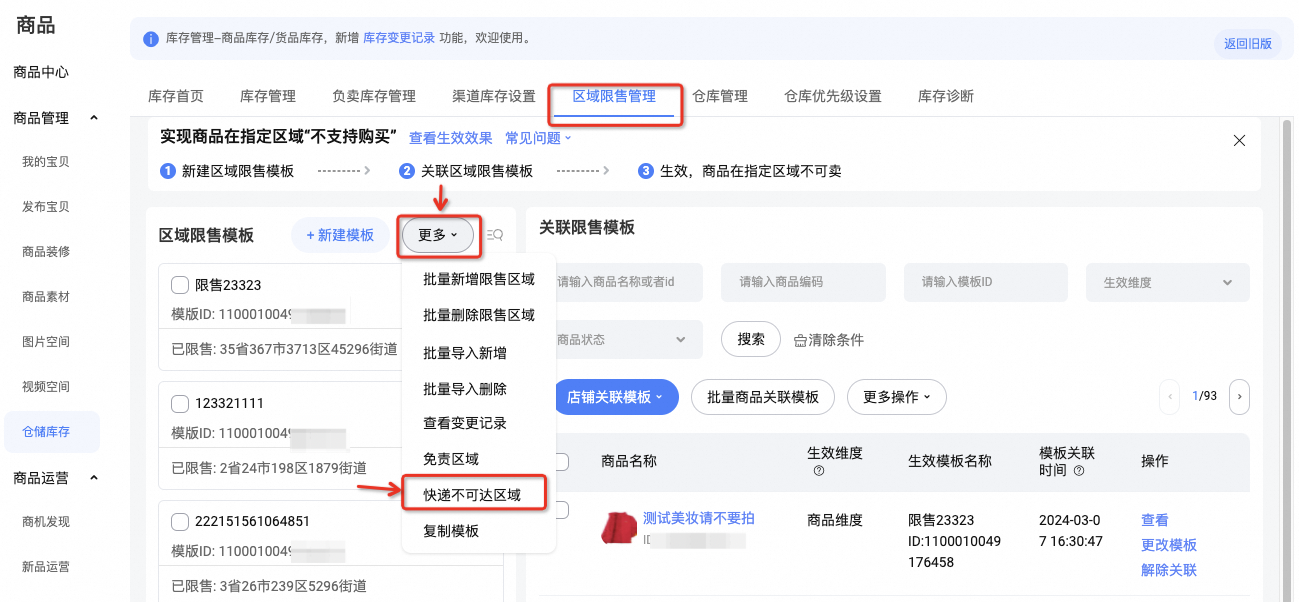
Task: Expand the 更多操作 dropdown button
Action: coord(897,397)
